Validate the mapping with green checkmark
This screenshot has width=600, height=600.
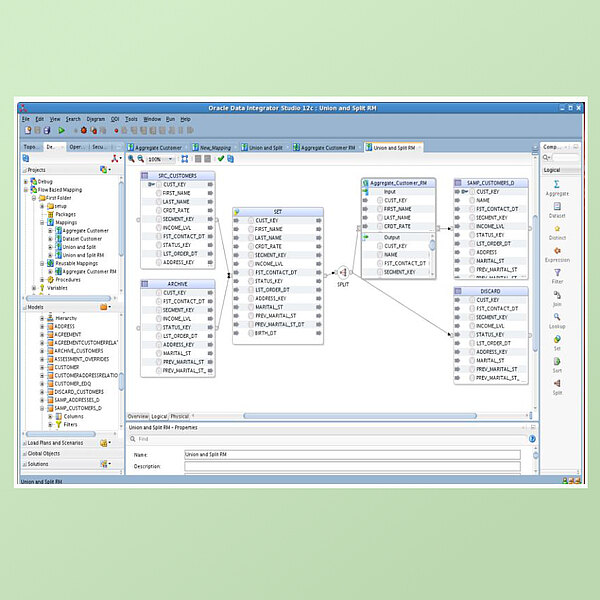(221, 158)
